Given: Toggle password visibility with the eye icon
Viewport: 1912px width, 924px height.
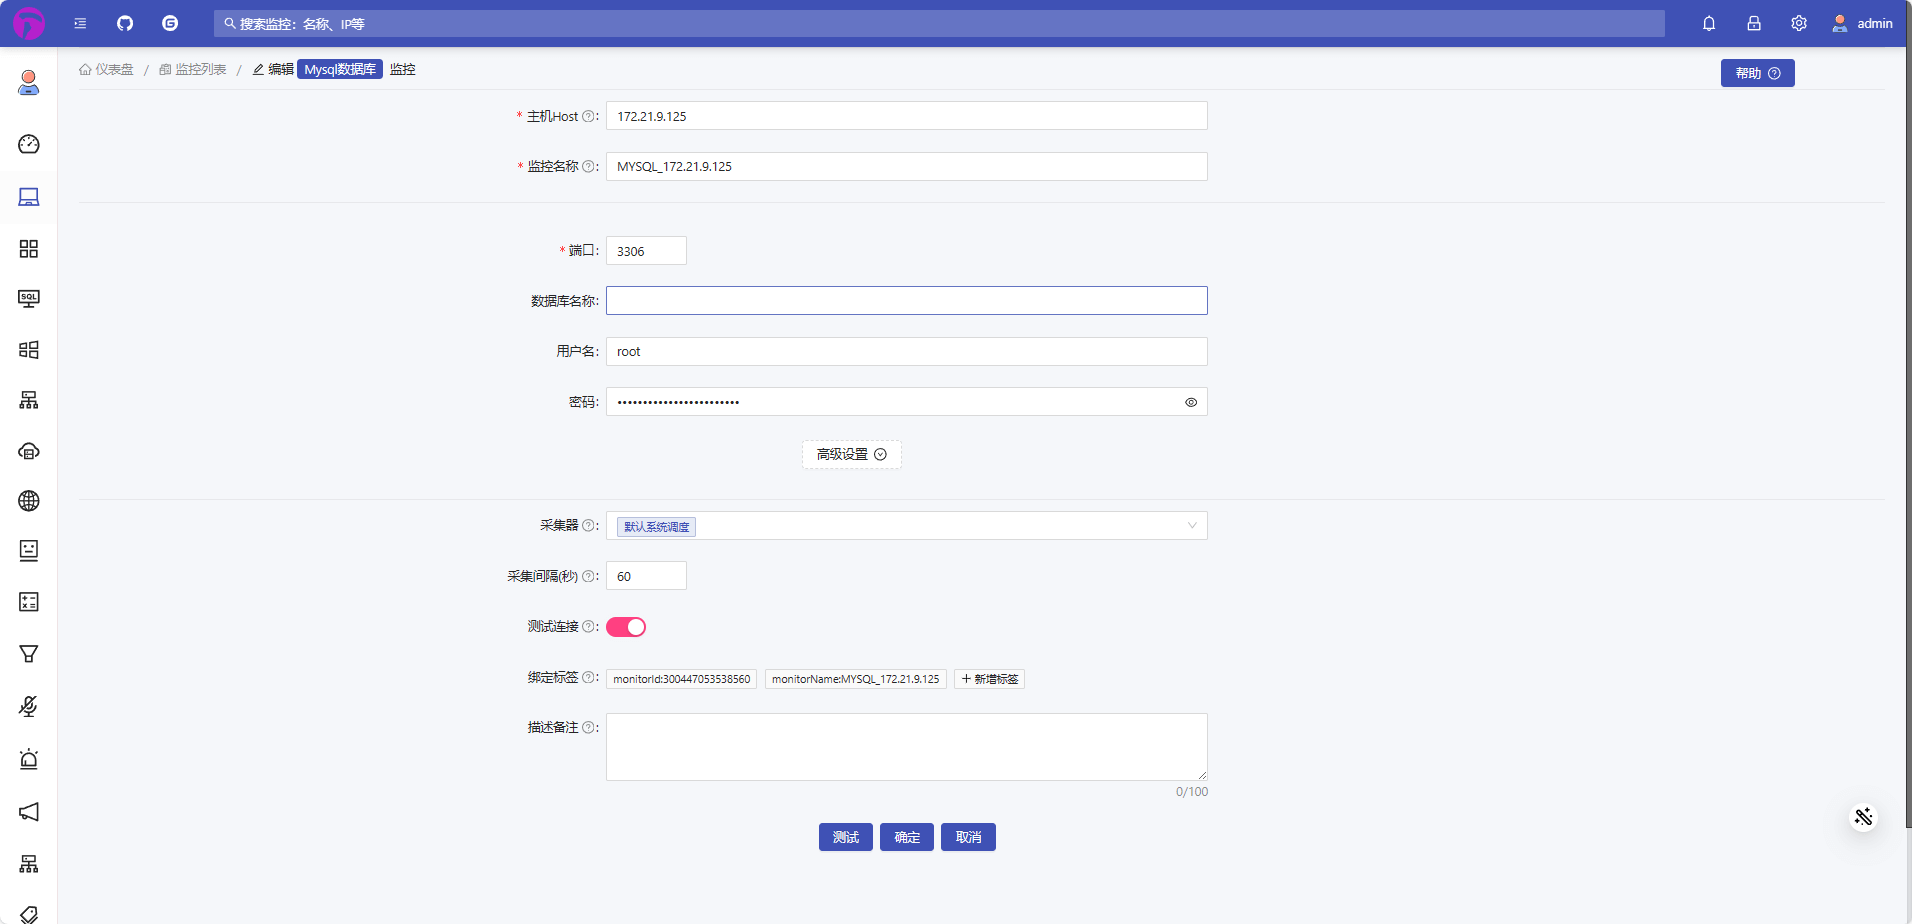Looking at the screenshot, I should point(1190,402).
